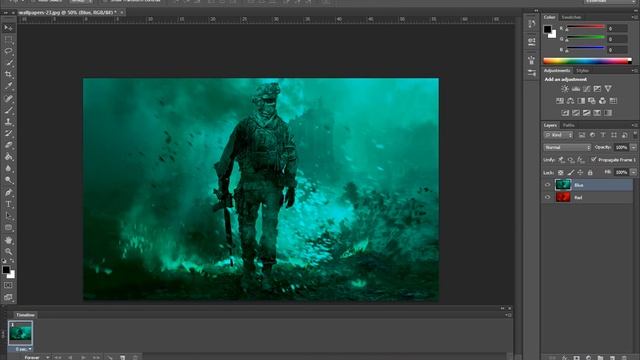Select the Horizontal Type tool
The height and width of the screenshot is (360, 640).
[x=8, y=204]
